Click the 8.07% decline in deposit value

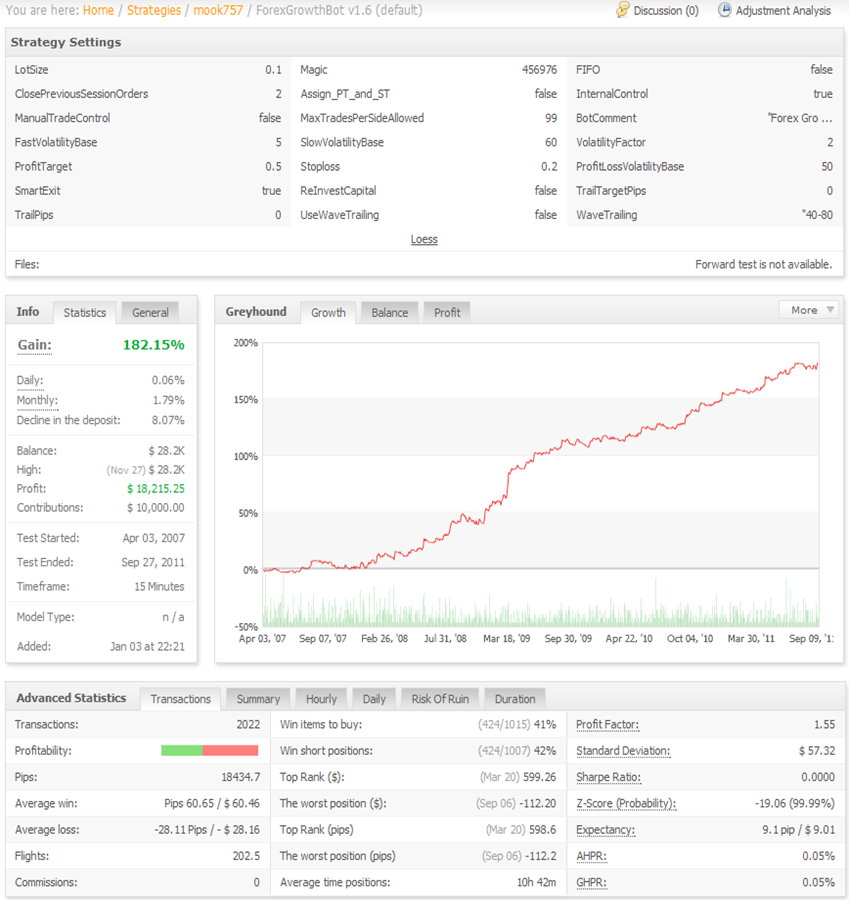[168, 420]
